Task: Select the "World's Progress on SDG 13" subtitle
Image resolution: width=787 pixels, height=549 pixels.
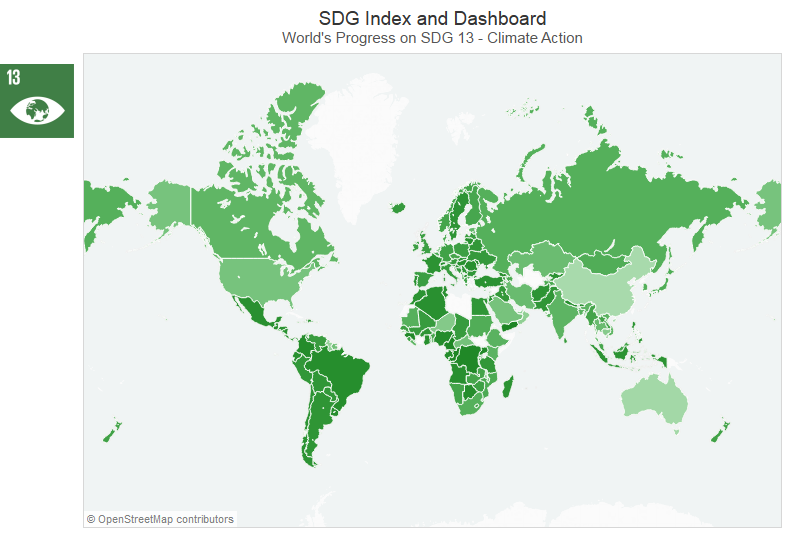Action: (432, 38)
